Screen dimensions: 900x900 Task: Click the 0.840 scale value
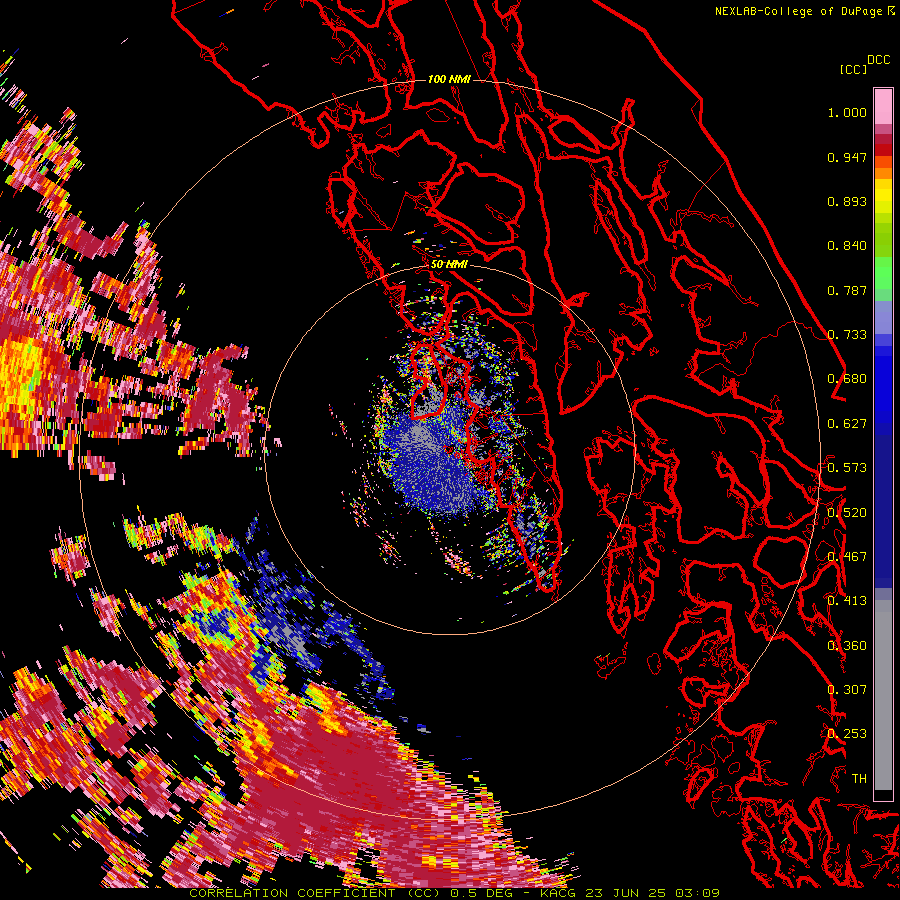(847, 246)
